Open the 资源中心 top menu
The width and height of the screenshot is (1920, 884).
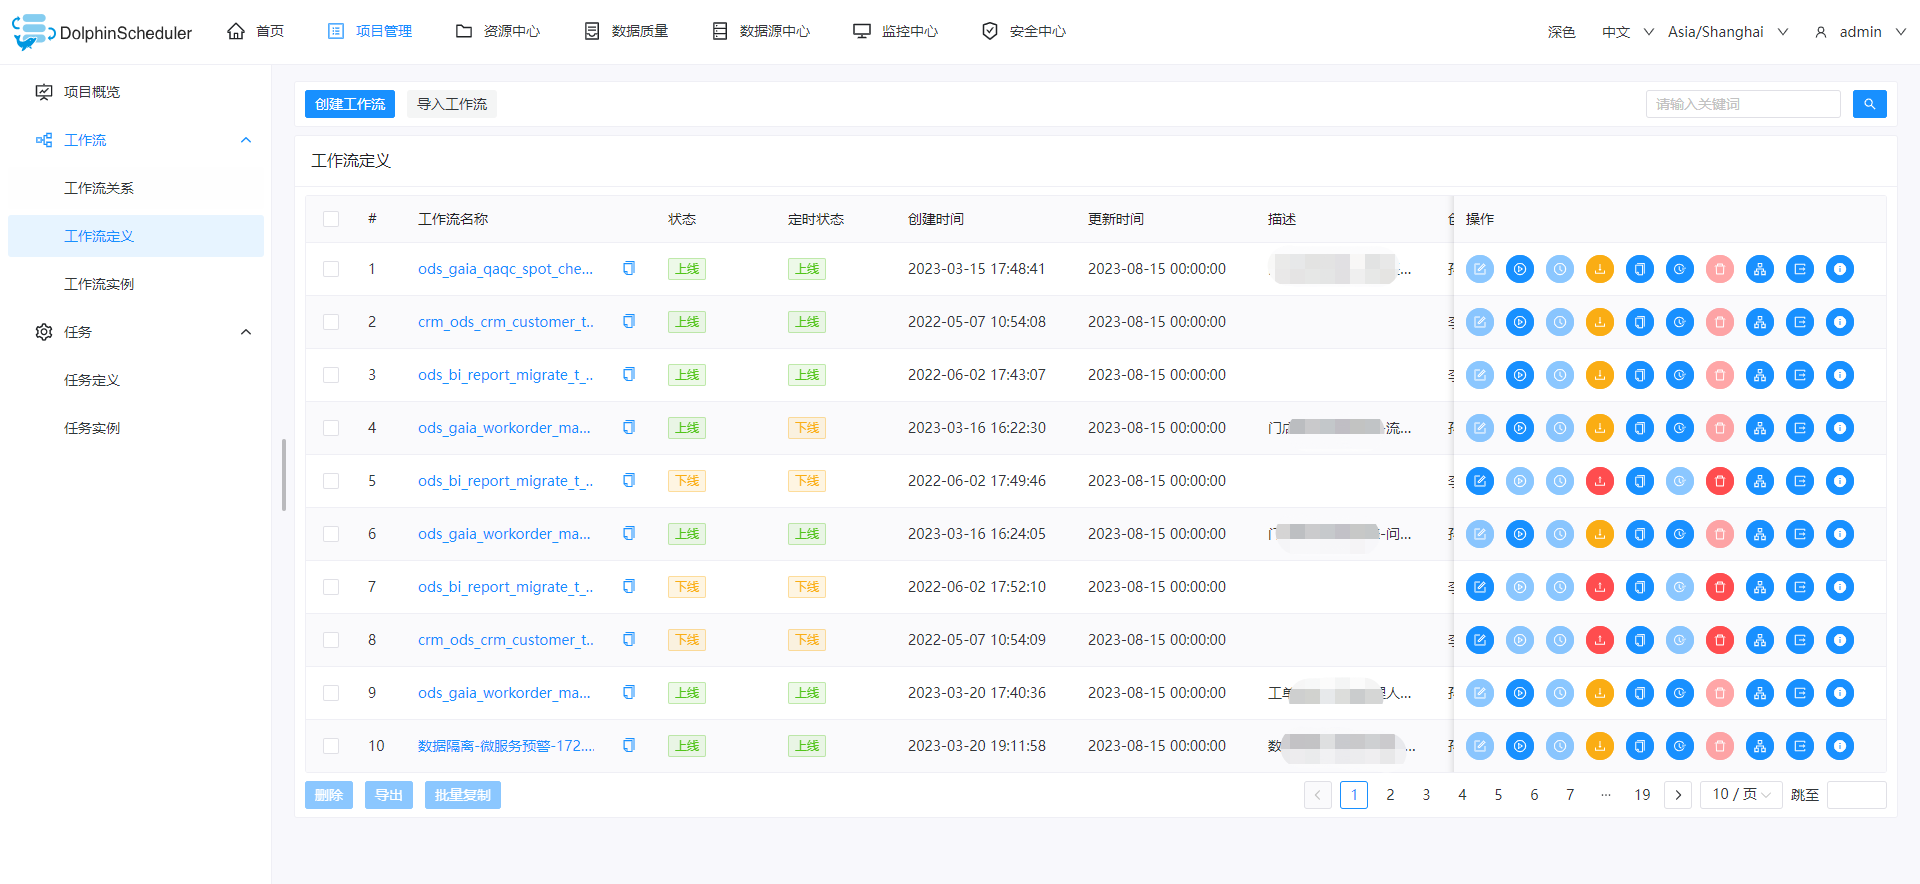point(498,32)
